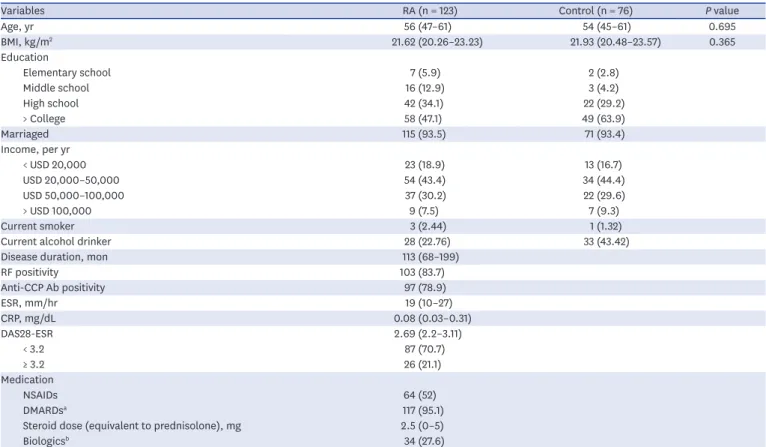This screenshot has width=766, height=447.
Task: Select the 'CRP, mg/dL' row label
Action: tap(28, 319)
